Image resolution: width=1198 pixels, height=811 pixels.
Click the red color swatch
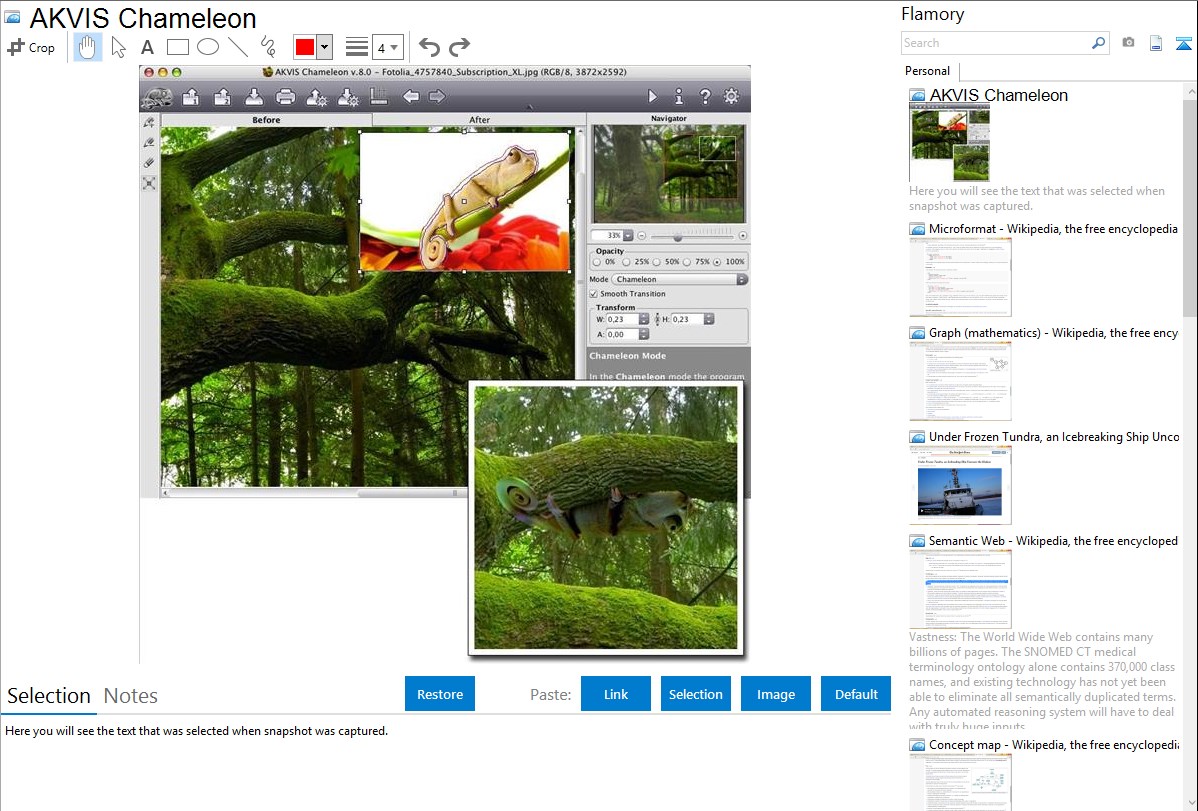click(x=305, y=47)
